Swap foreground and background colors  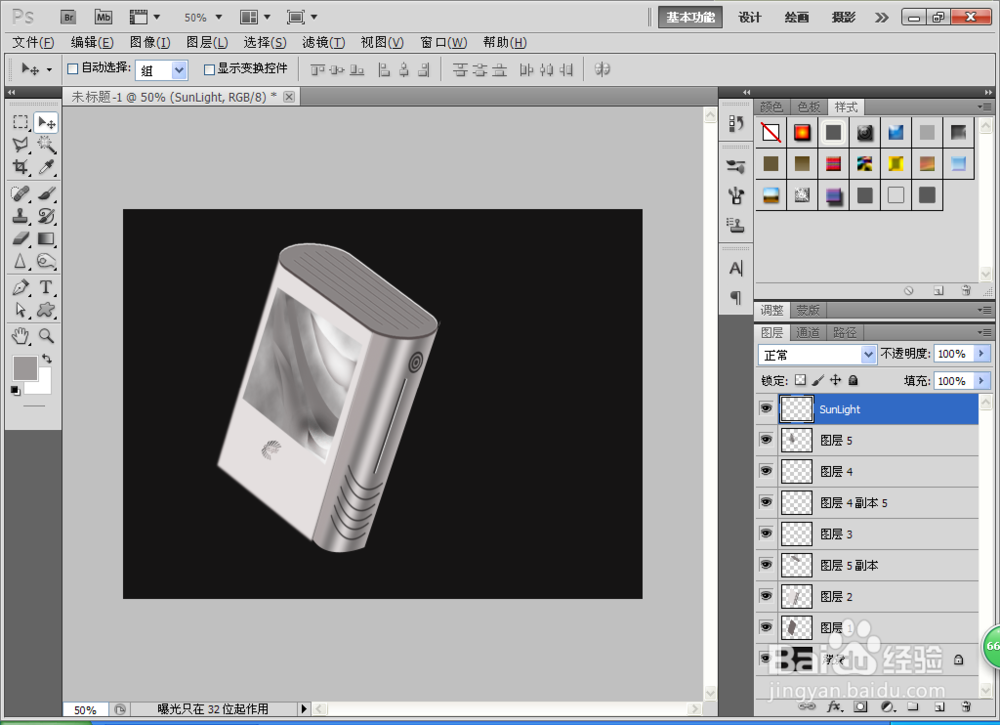47,358
